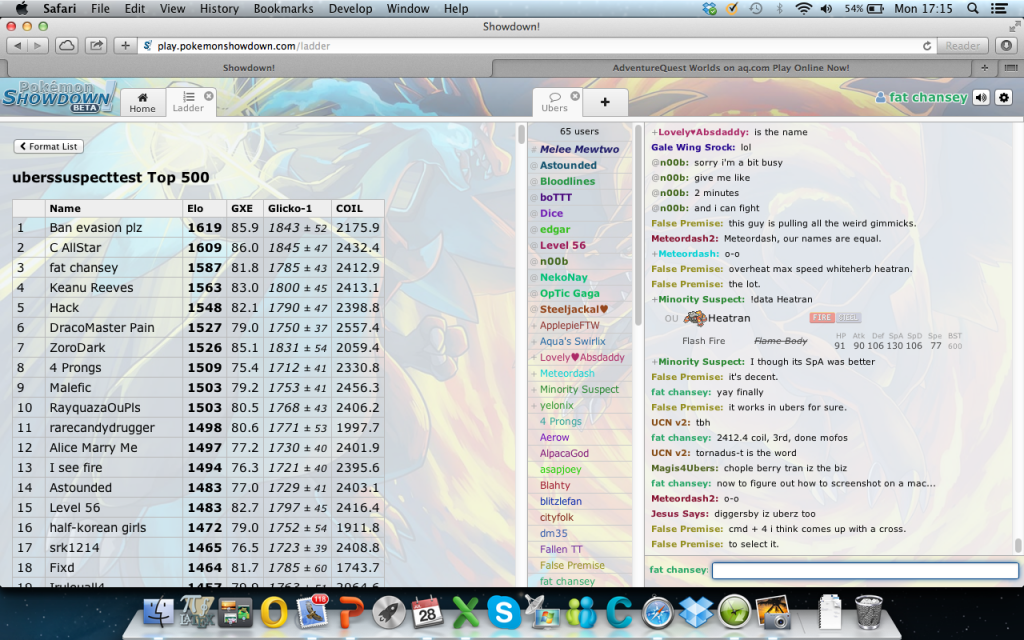This screenshot has width=1024, height=640.
Task: Click the Safari share button
Action: [96, 46]
